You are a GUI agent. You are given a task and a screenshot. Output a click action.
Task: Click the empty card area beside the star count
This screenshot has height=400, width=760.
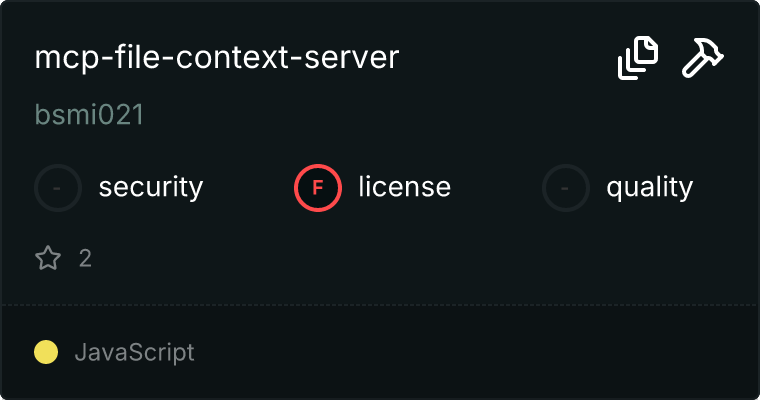400,259
